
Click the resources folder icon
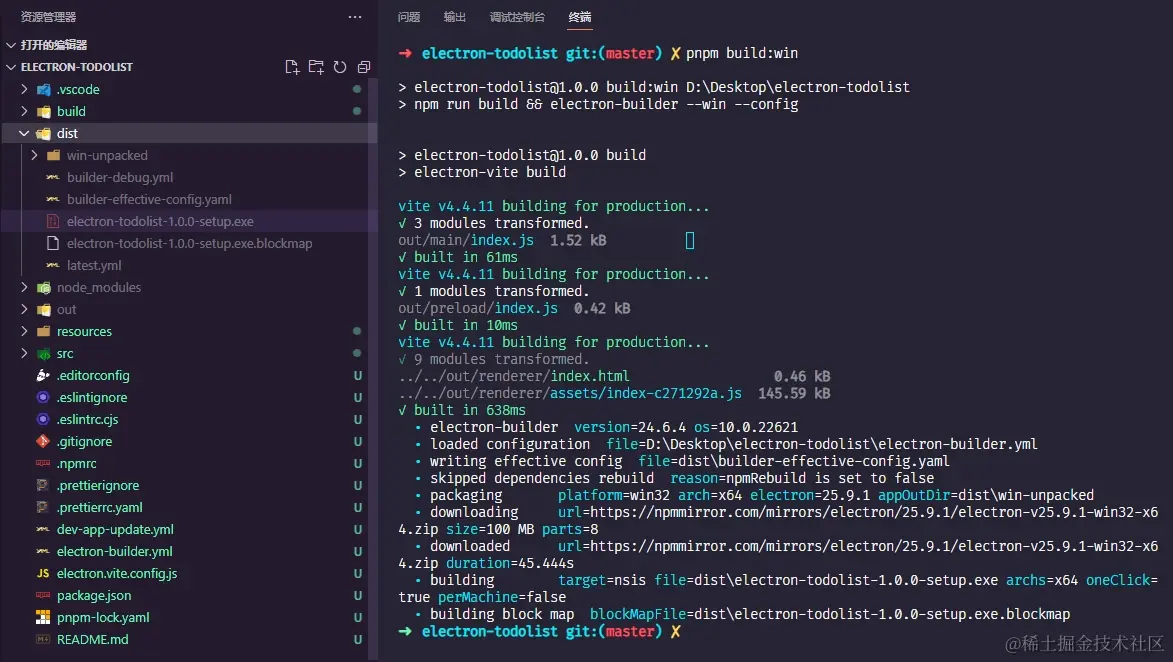tap(43, 331)
